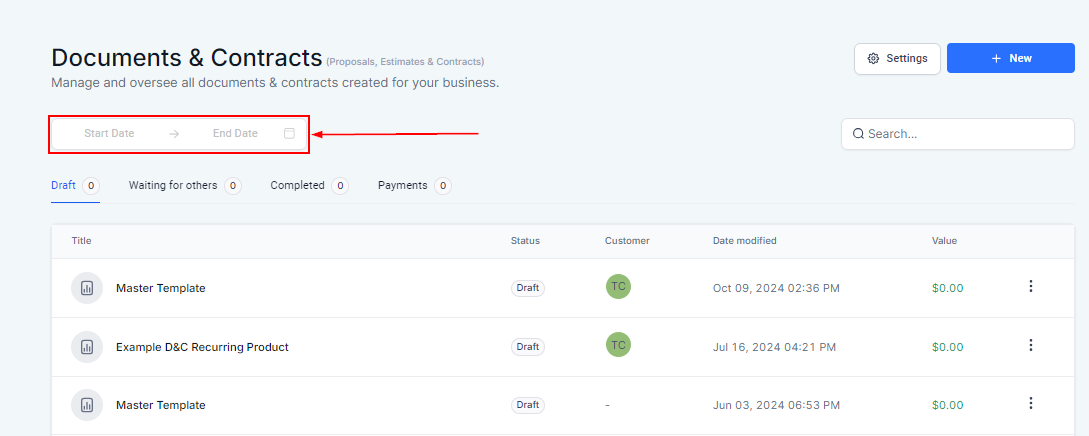Image resolution: width=1089 pixels, height=436 pixels.
Task: Click date Jun 03, 2024 06:53 PM
Action: [776, 405]
